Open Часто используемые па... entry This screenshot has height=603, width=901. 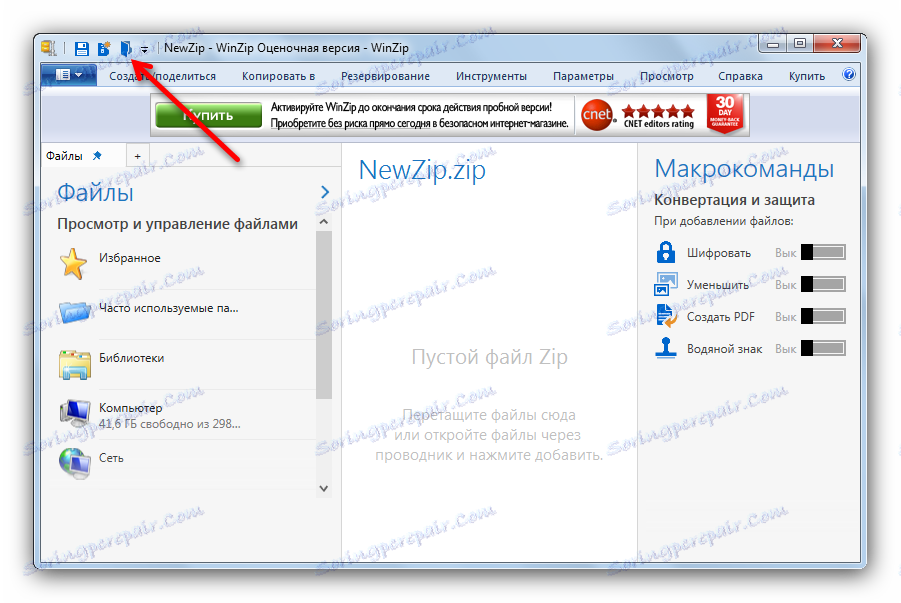pos(169,308)
